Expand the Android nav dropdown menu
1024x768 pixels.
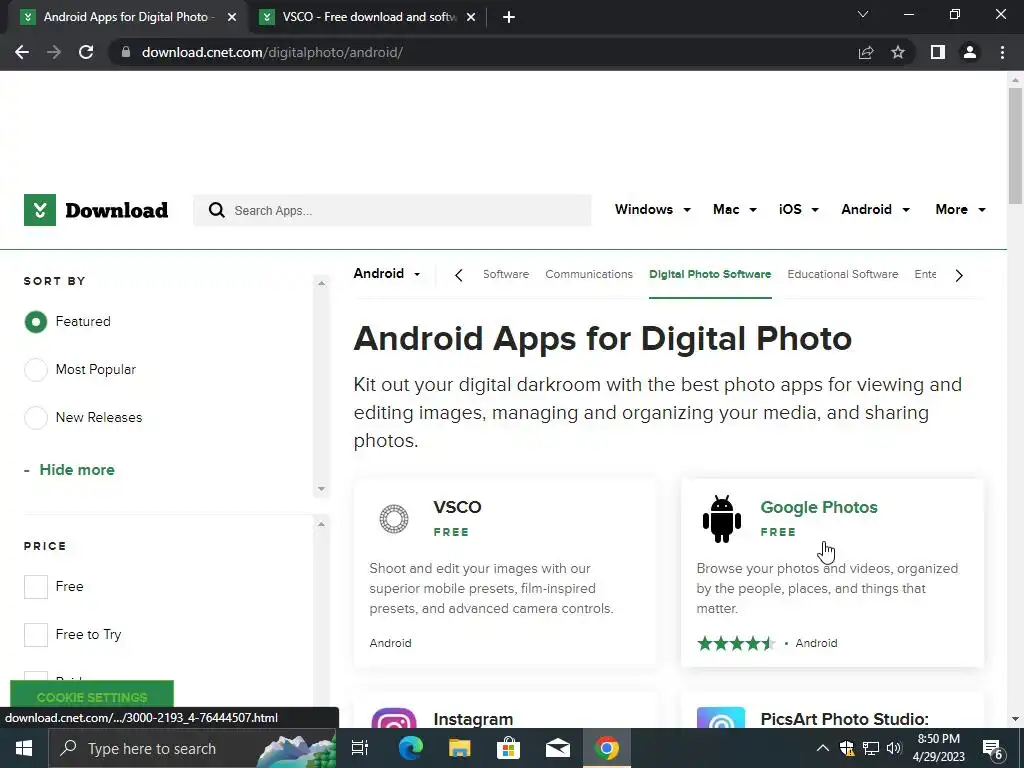pyautogui.click(x=875, y=210)
